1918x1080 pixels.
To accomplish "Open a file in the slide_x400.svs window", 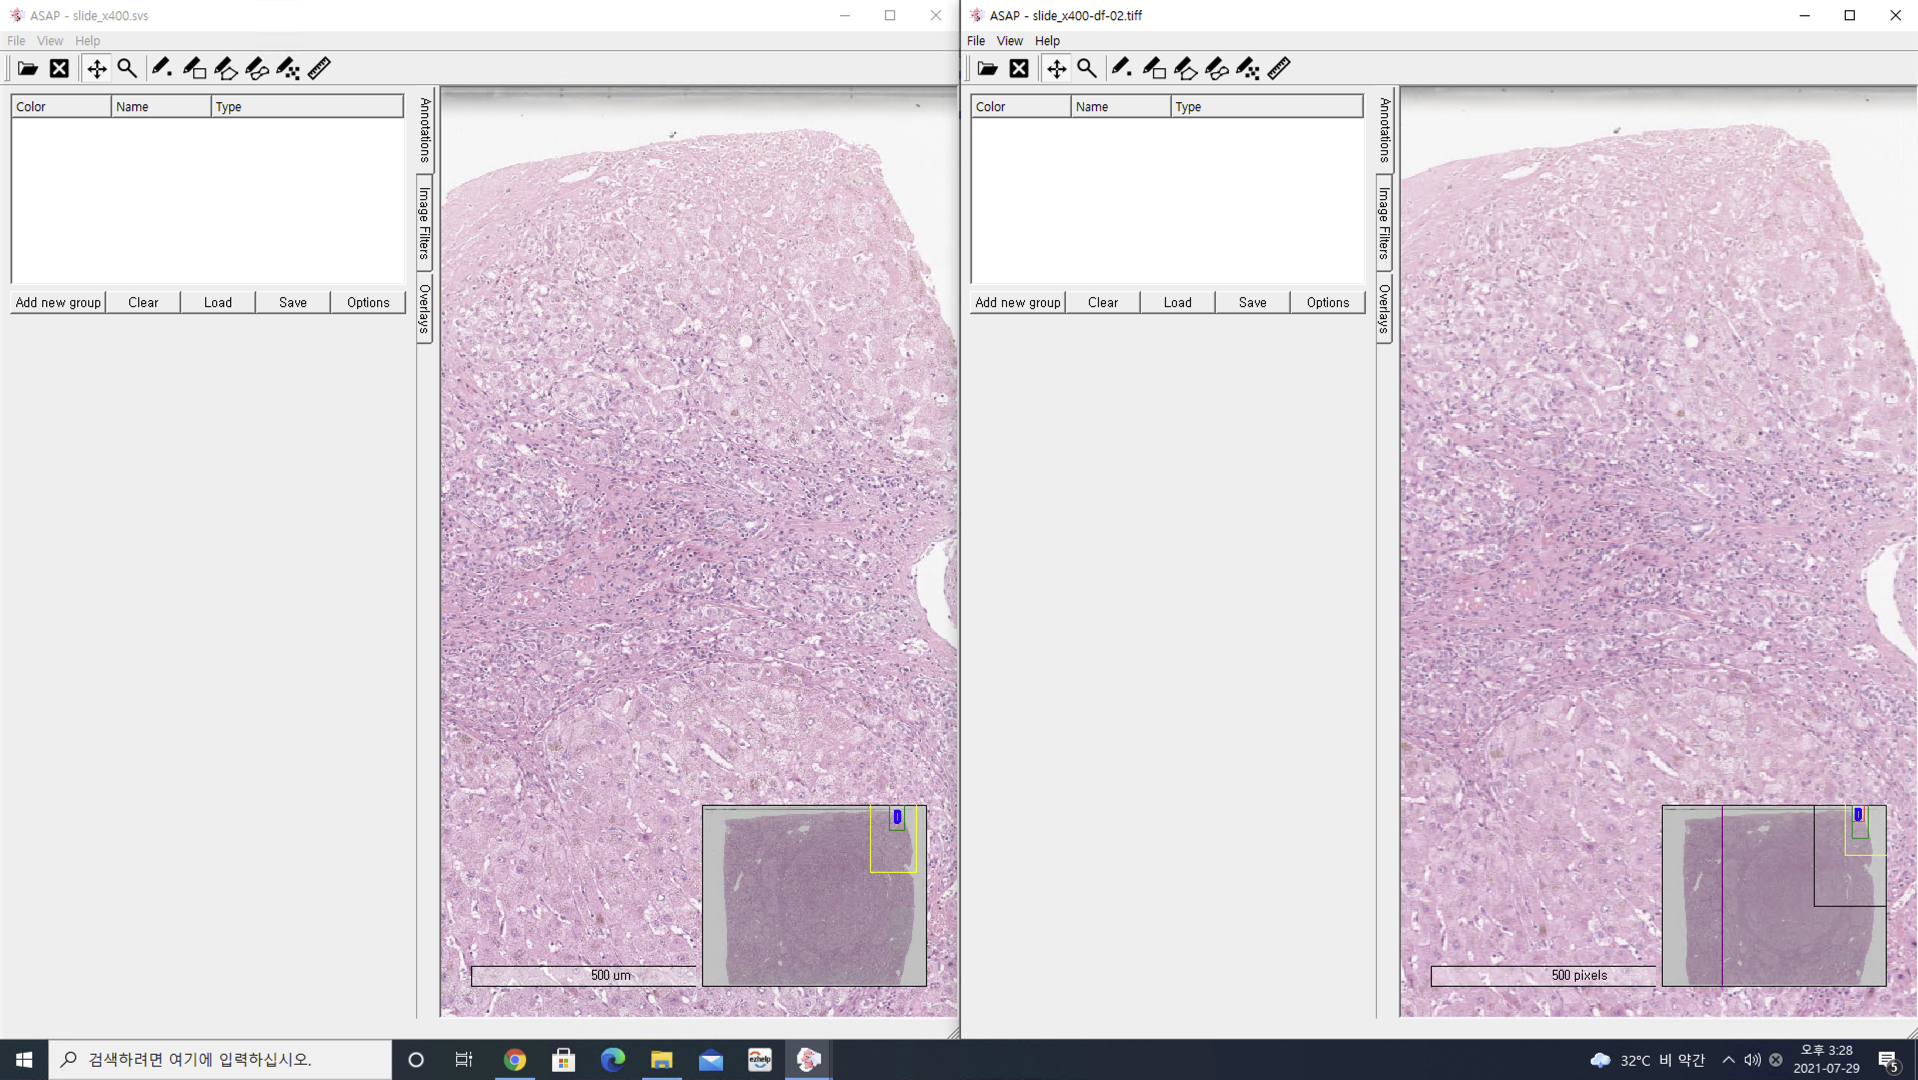I will point(27,69).
